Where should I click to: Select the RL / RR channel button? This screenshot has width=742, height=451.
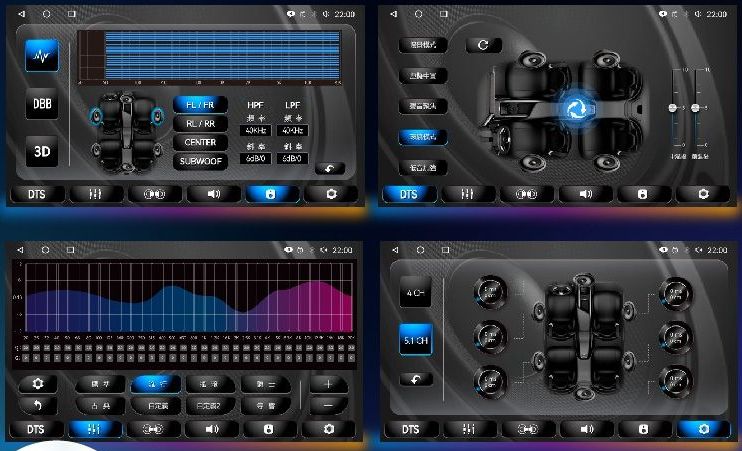(200, 123)
